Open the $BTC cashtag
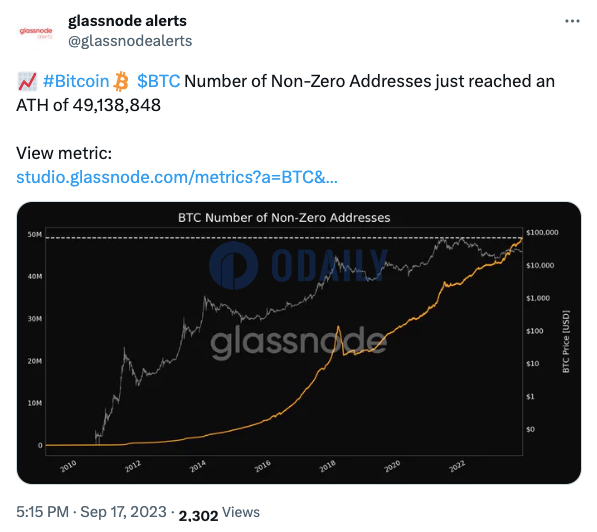 [158, 81]
